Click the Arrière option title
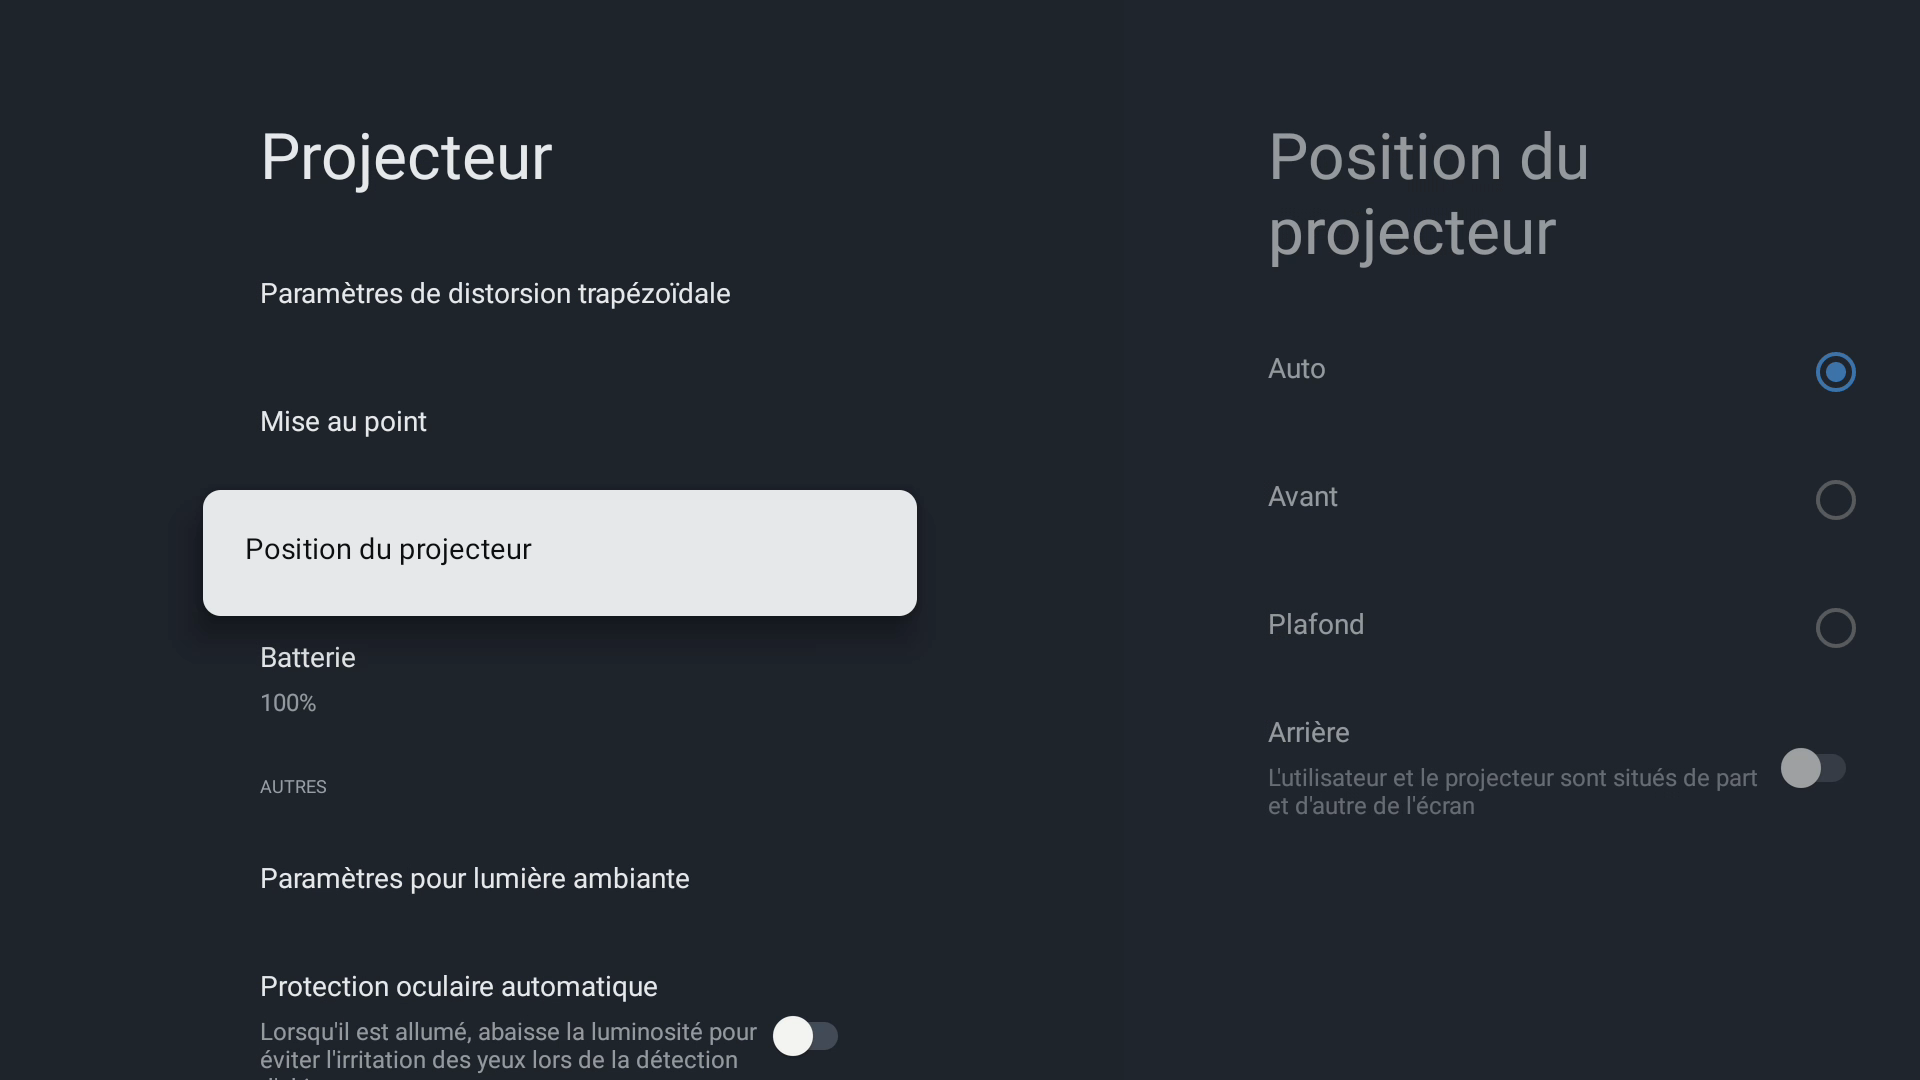Image resolution: width=1920 pixels, height=1080 pixels. [1308, 733]
